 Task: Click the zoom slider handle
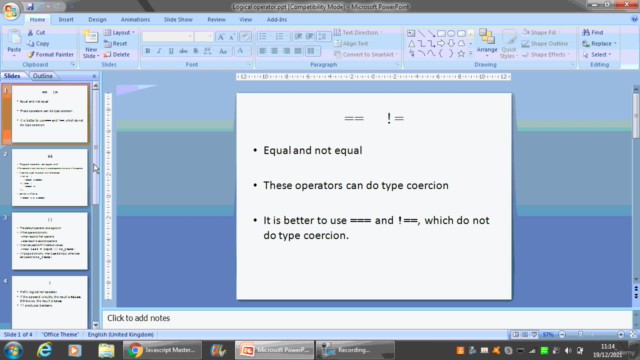(581, 334)
